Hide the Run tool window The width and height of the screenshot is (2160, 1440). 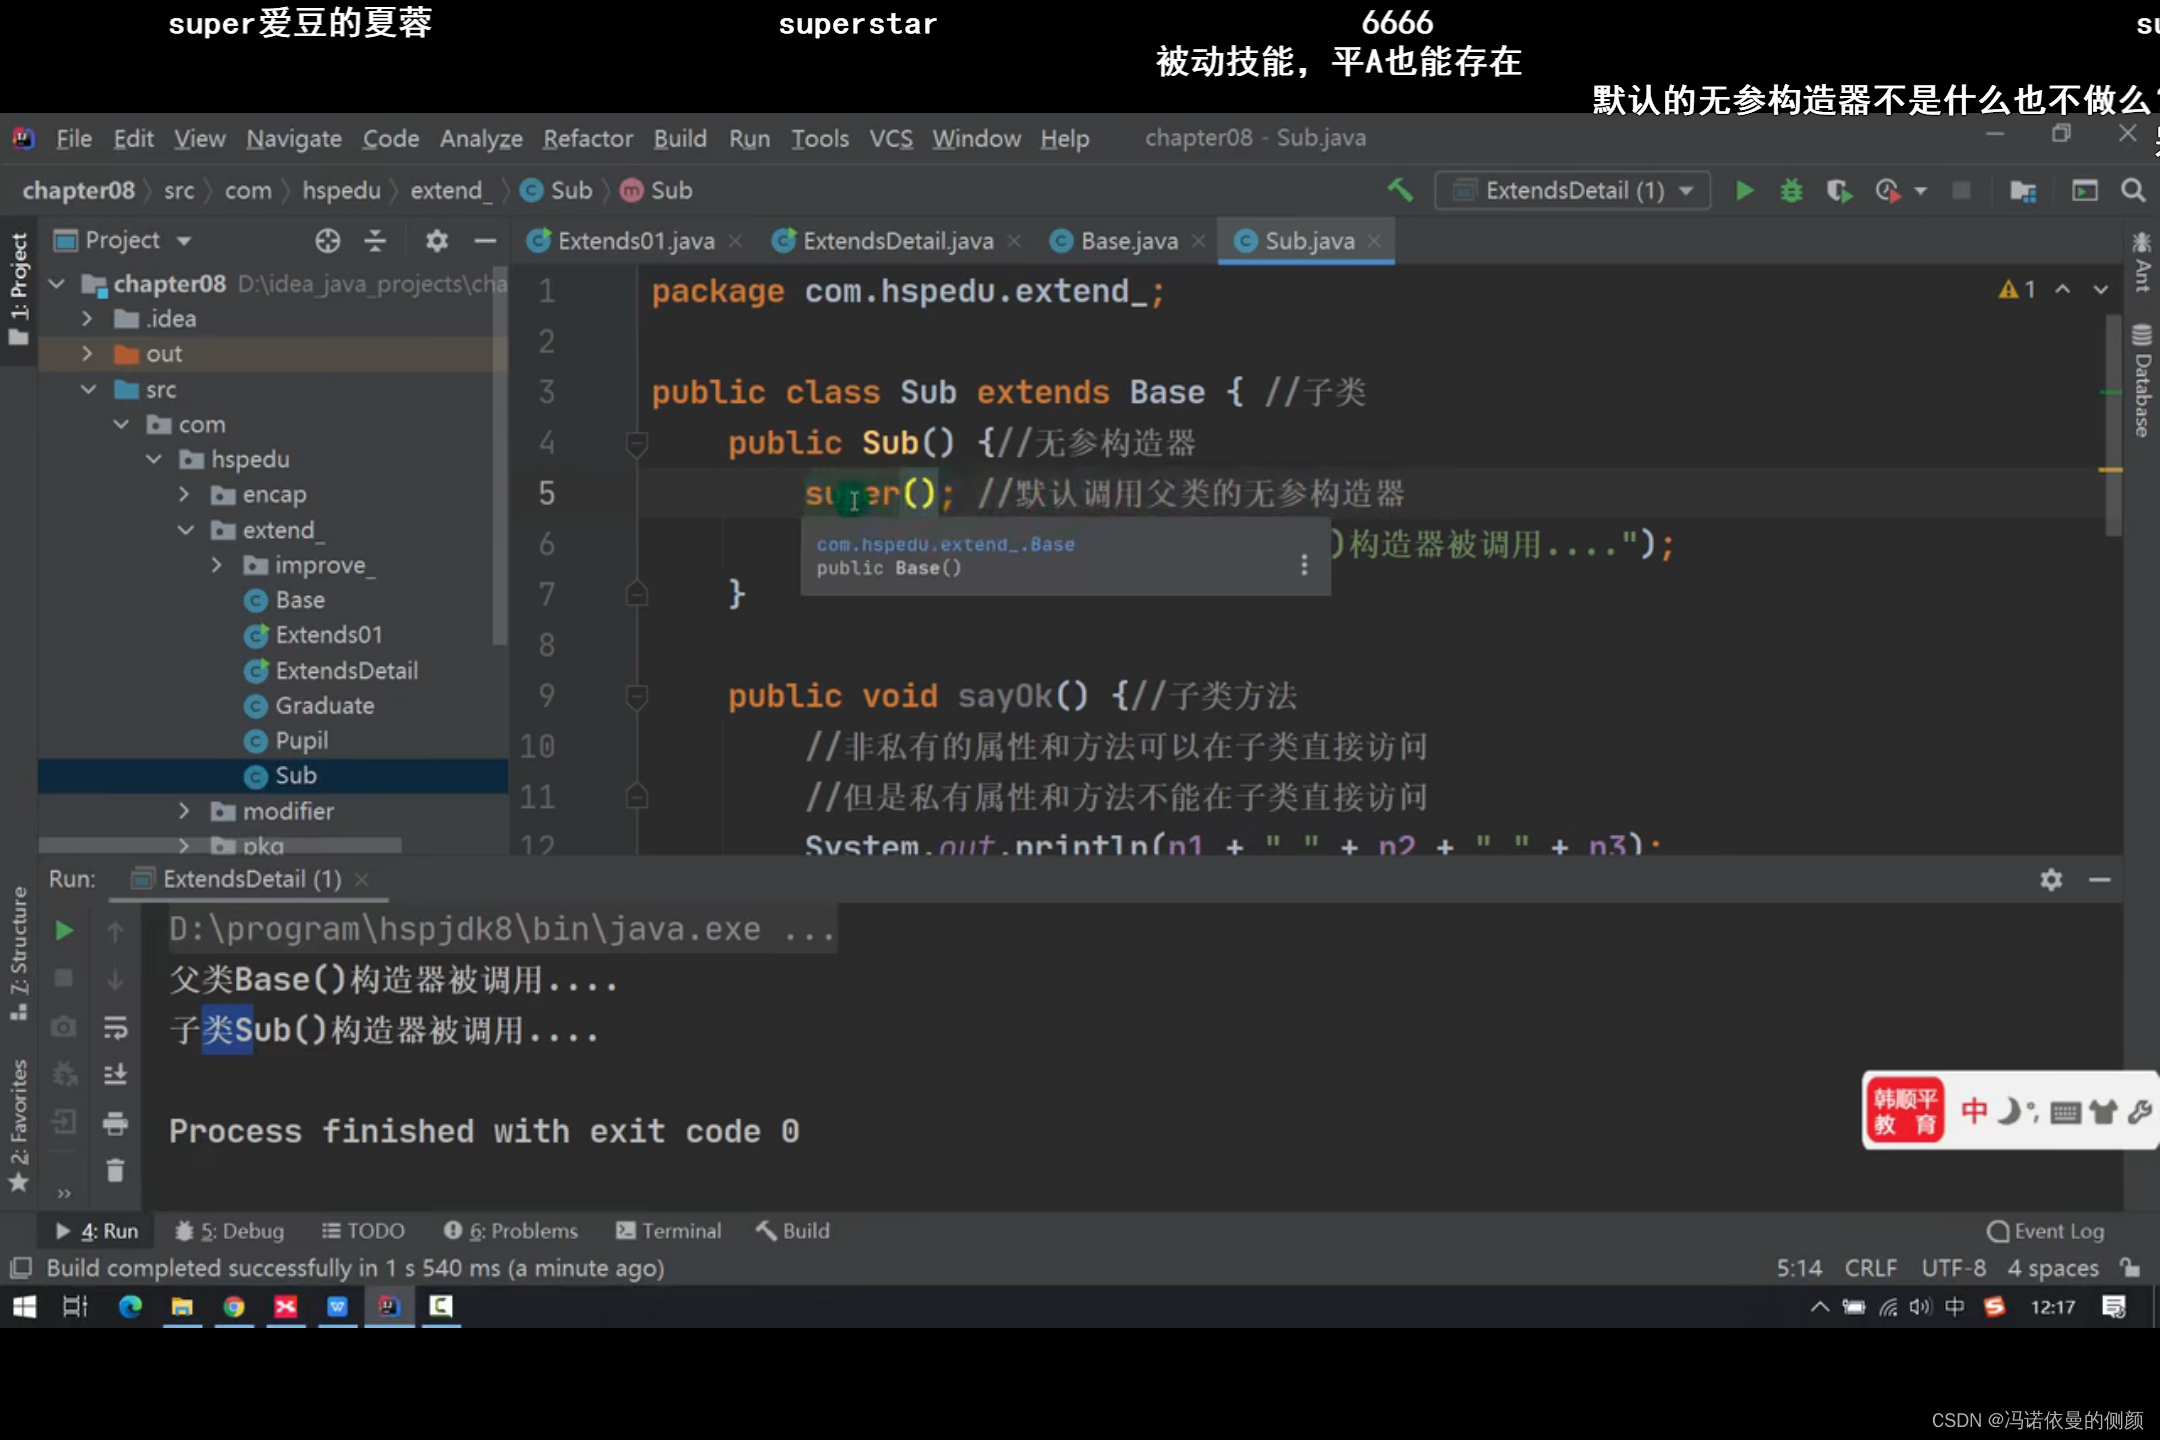pos(2099,879)
